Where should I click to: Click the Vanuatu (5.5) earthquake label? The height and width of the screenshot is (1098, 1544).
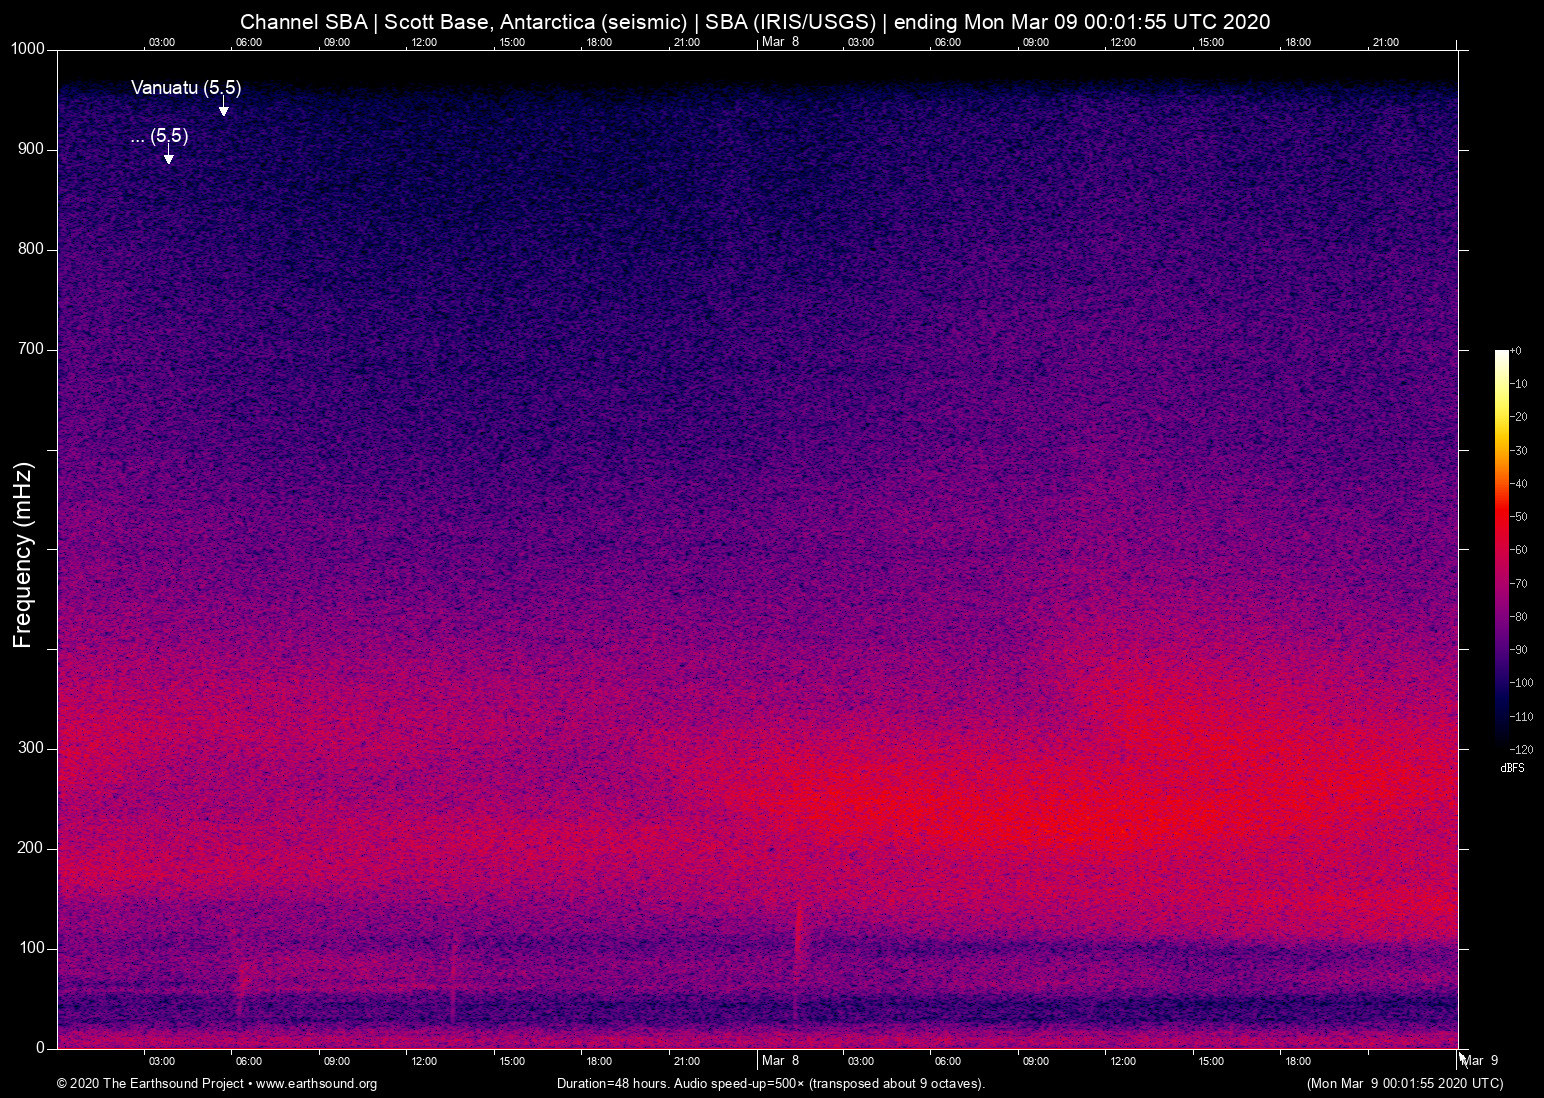tap(186, 88)
